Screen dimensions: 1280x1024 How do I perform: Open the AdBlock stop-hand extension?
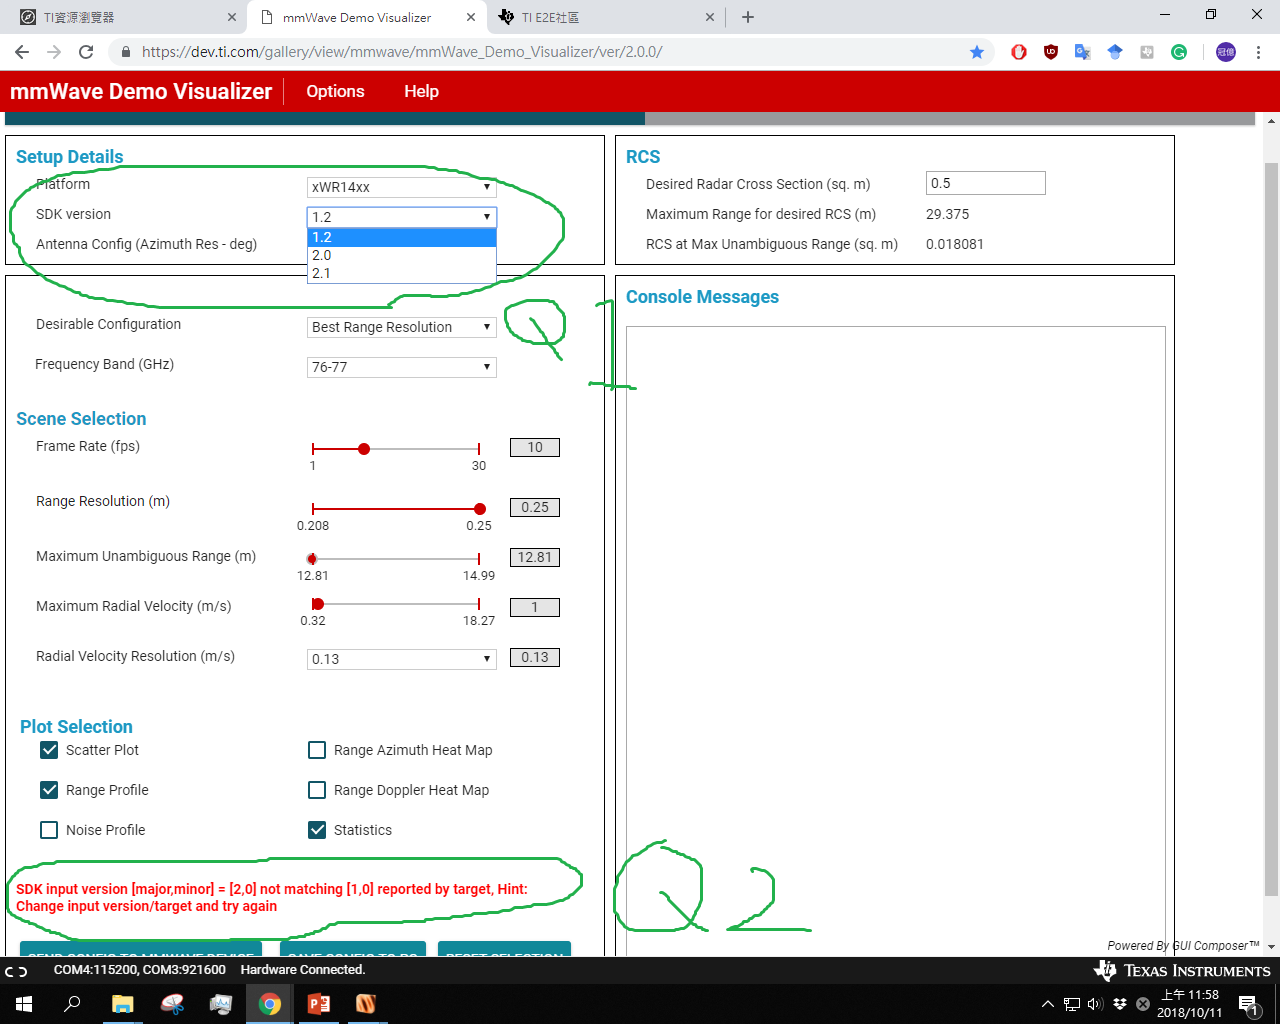coord(1019,52)
